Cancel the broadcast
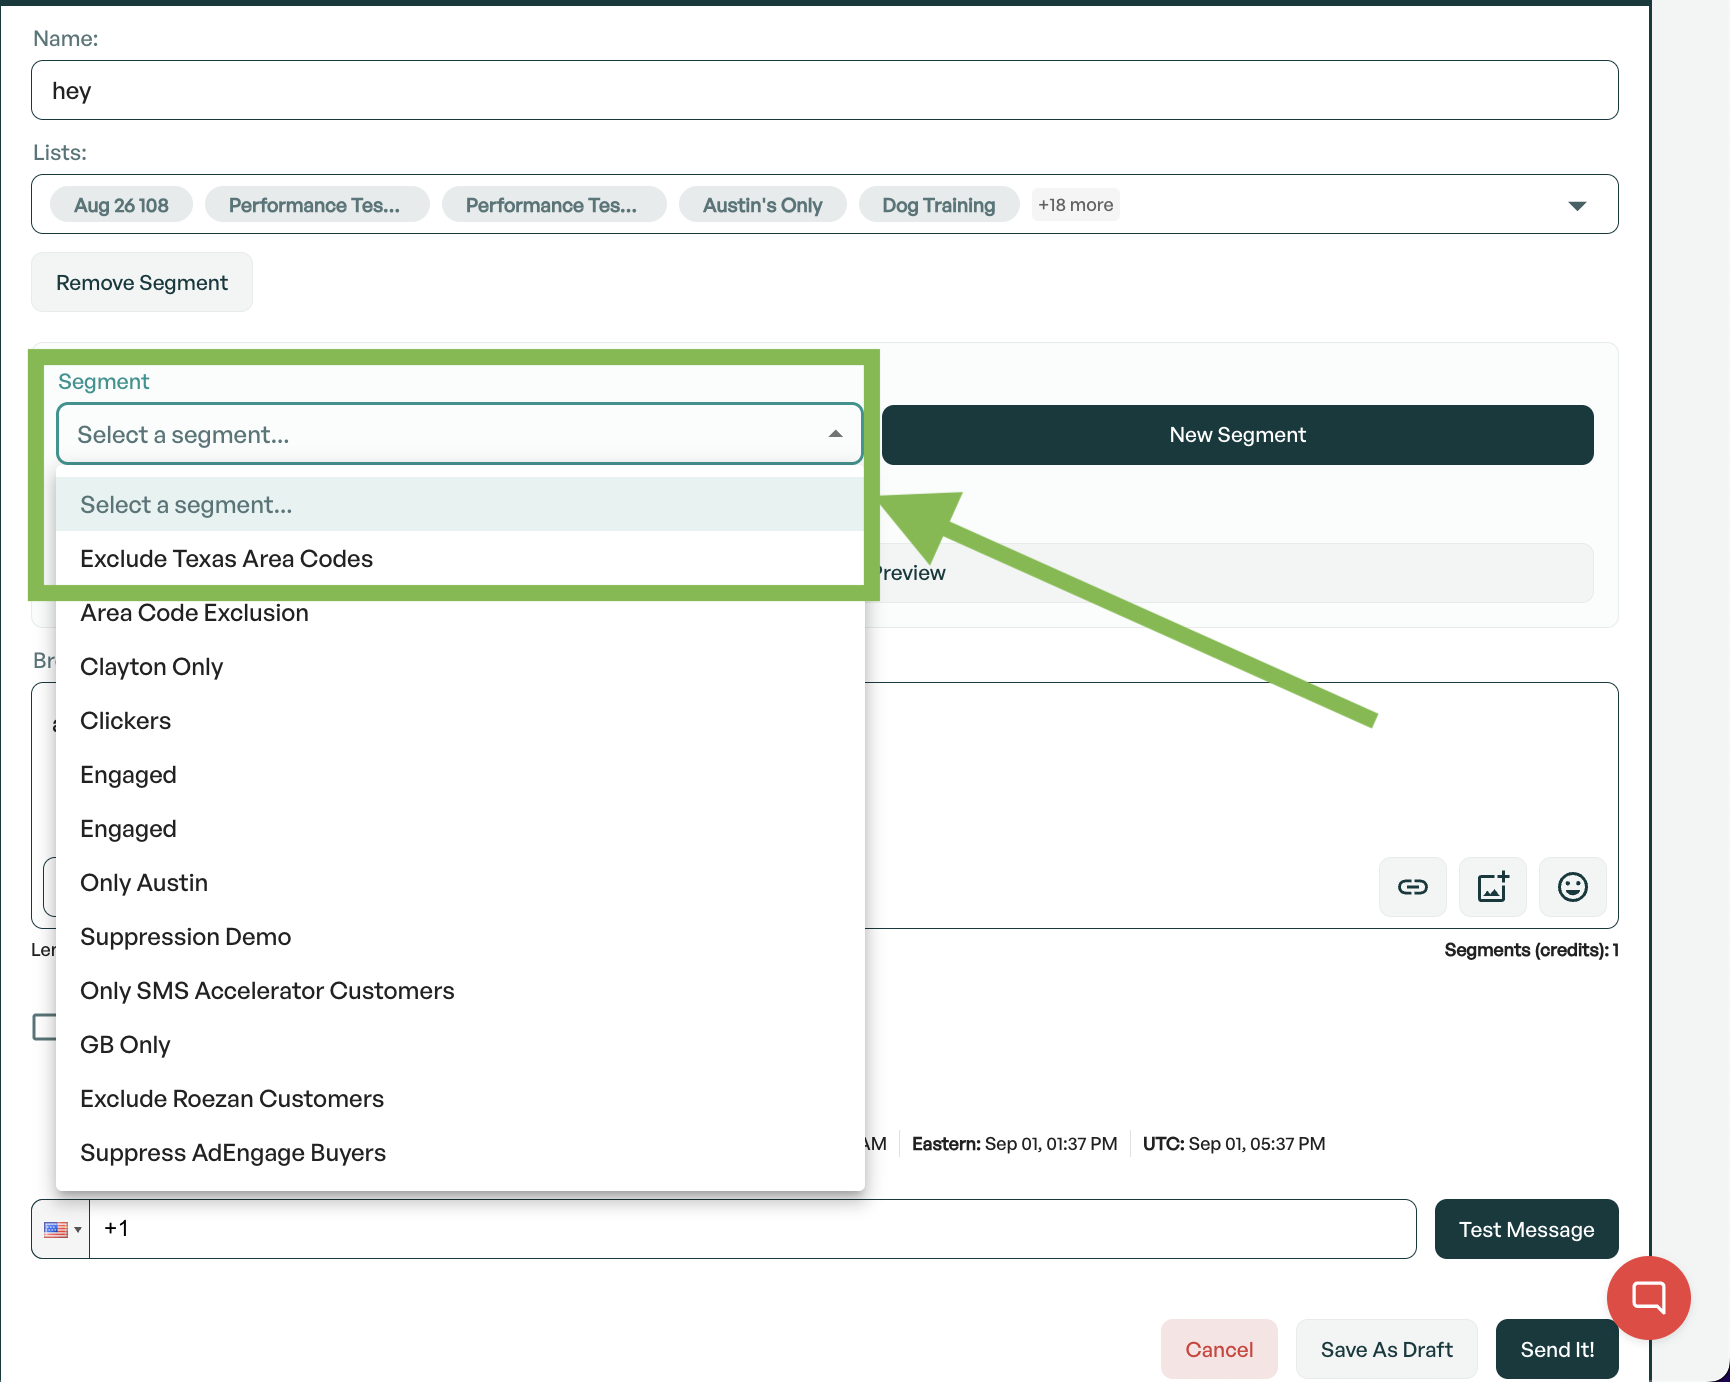 (x=1219, y=1349)
